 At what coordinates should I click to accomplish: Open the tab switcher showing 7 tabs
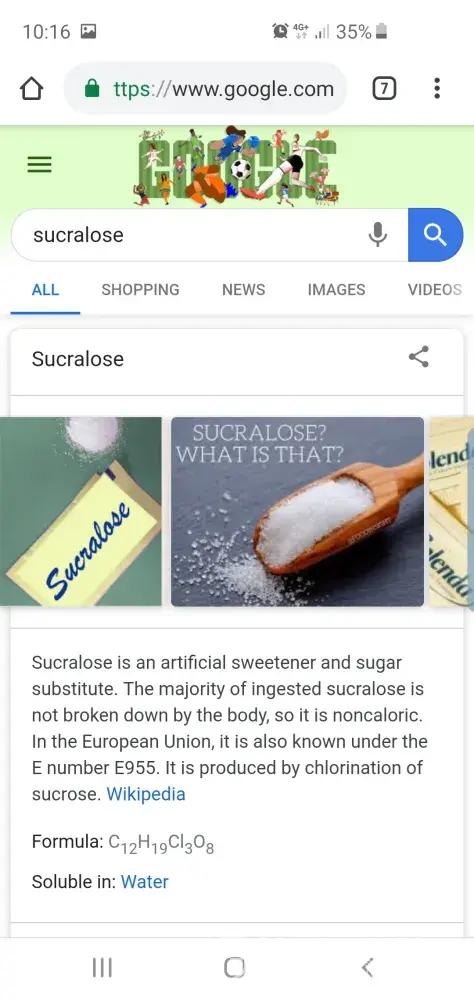pos(383,89)
